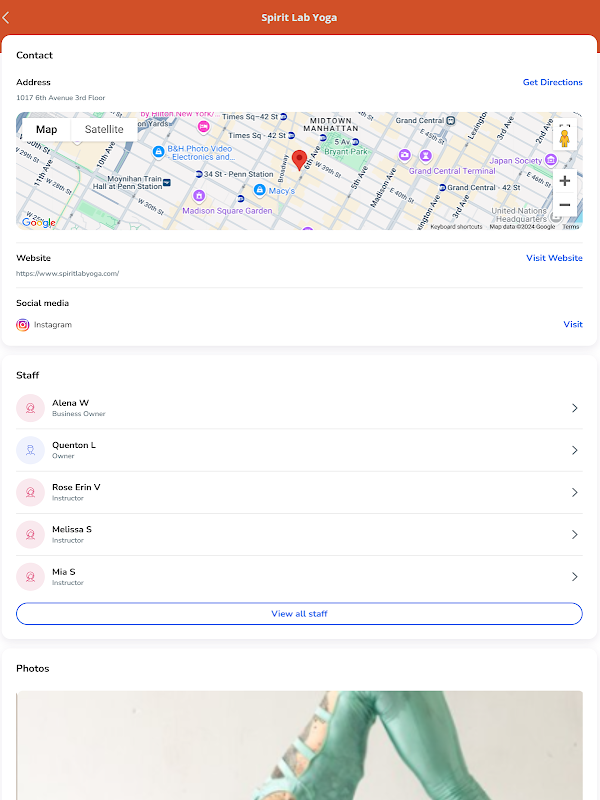Click the Instagram label text
Image resolution: width=600 pixels, height=800 pixels.
(53, 325)
